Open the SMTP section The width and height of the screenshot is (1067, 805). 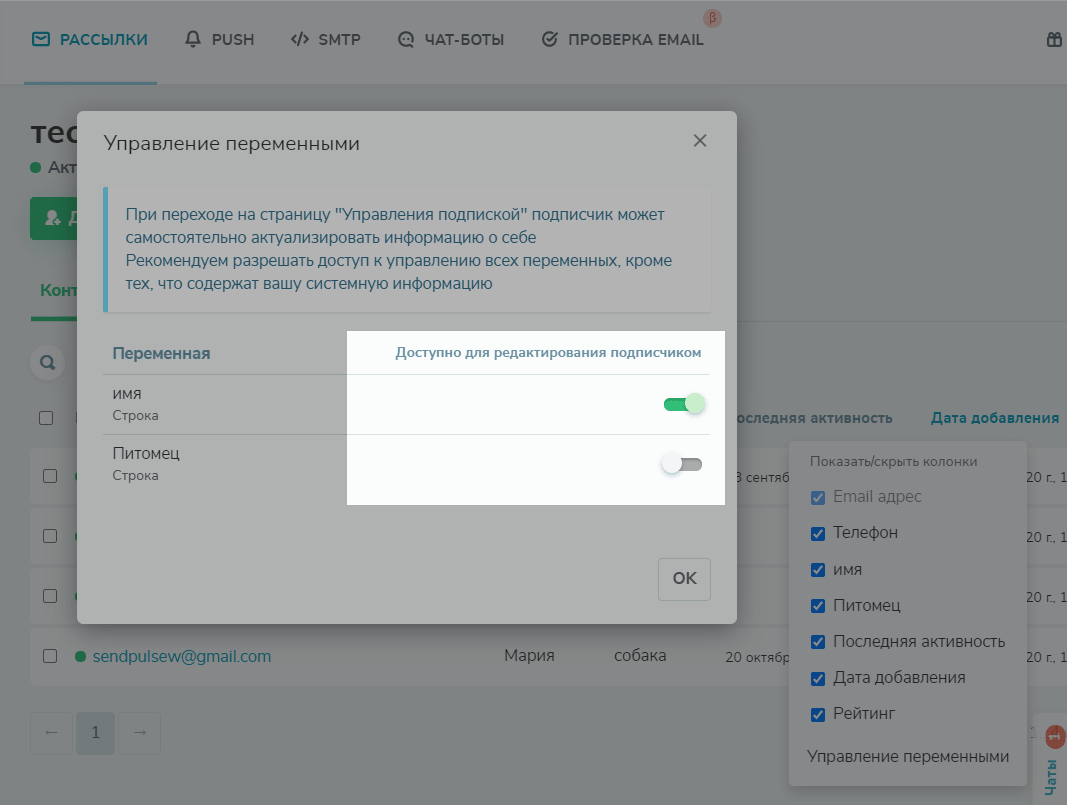pyautogui.click(x=326, y=40)
